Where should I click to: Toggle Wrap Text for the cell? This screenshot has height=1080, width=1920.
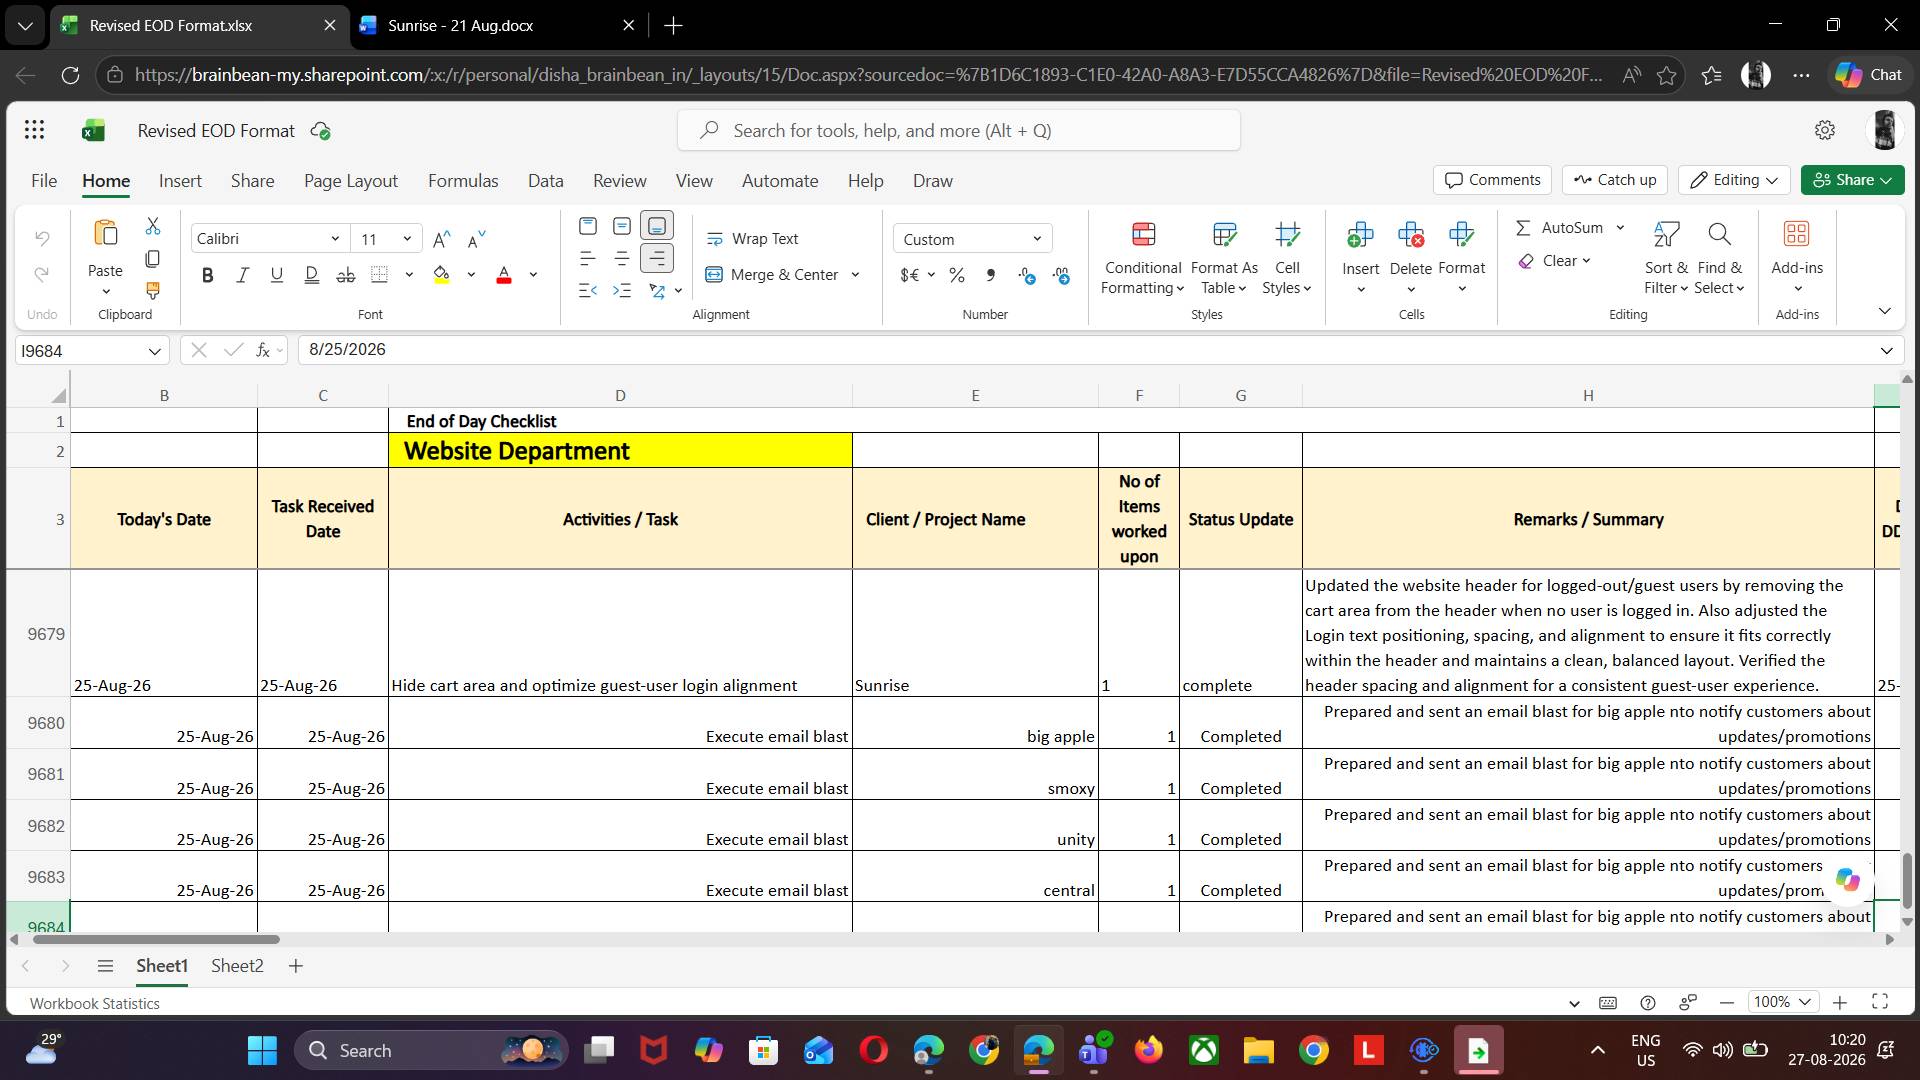[x=753, y=239]
